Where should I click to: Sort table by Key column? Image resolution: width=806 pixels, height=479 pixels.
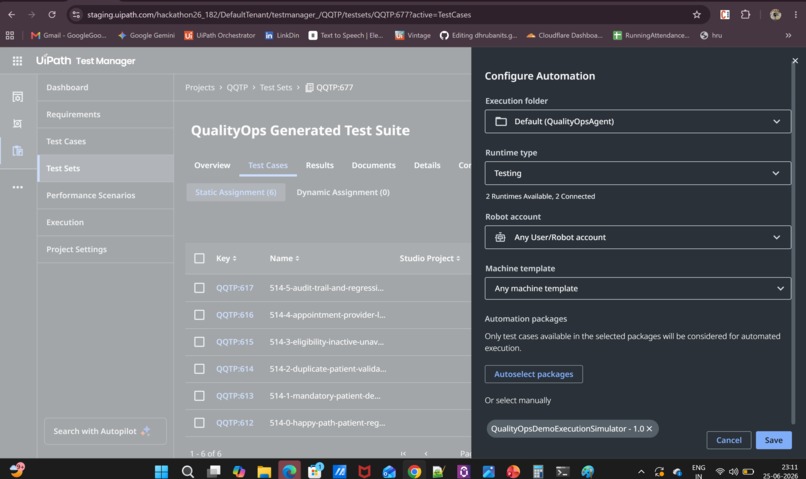pos(226,259)
